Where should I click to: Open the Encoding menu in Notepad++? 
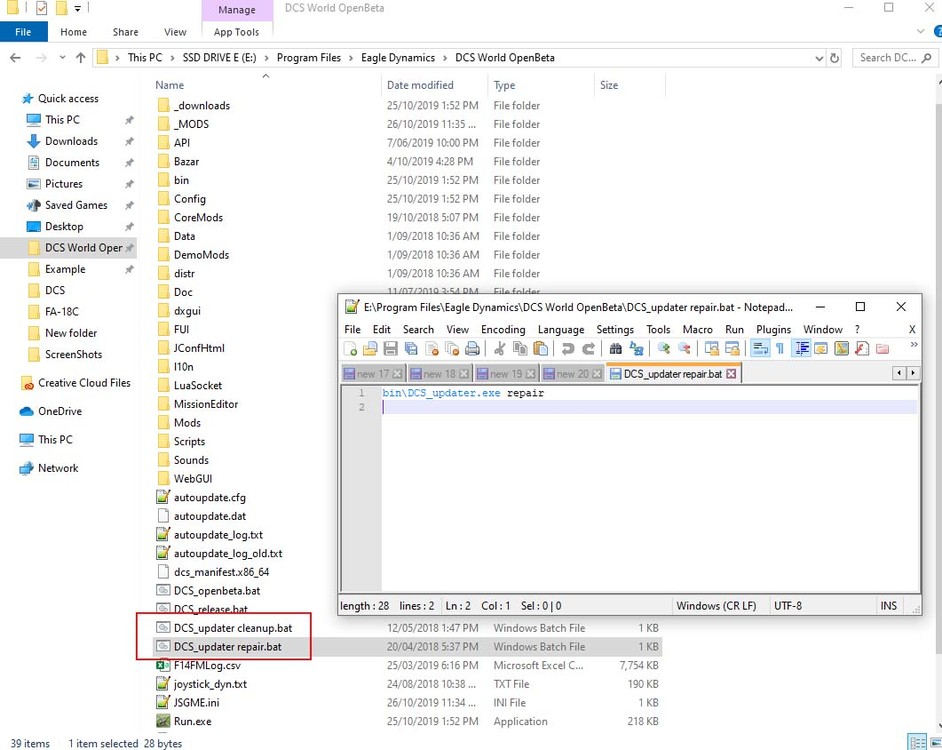tap(502, 329)
